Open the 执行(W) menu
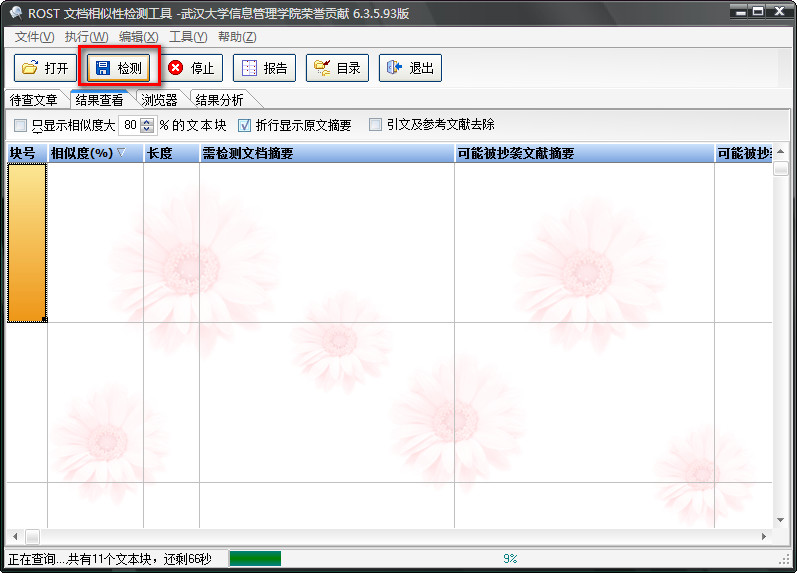The width and height of the screenshot is (797, 573). point(86,37)
